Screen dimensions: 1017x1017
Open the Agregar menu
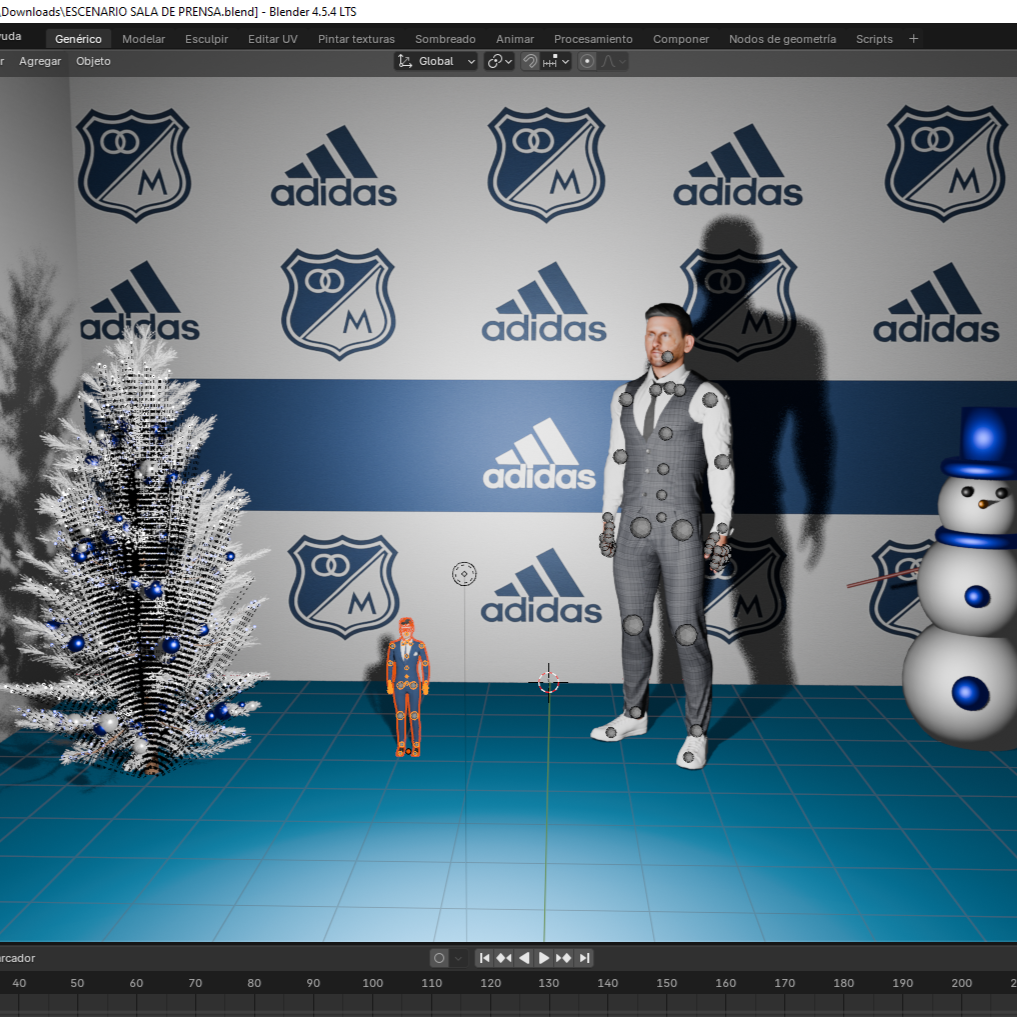(x=40, y=61)
